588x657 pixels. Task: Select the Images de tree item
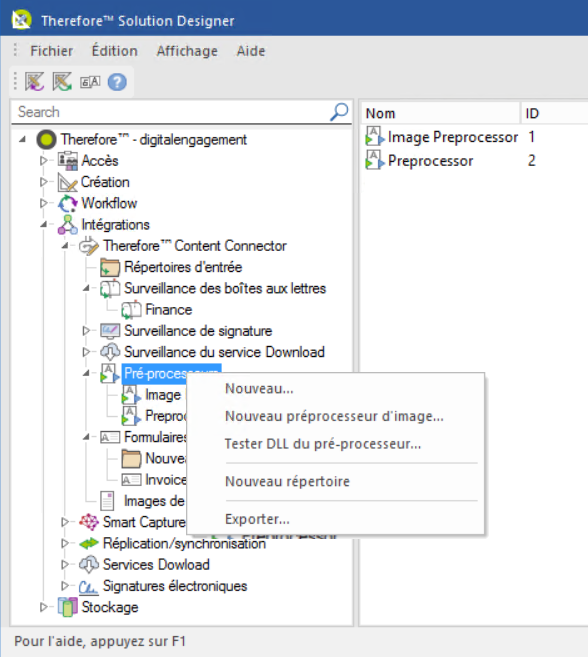point(154,501)
